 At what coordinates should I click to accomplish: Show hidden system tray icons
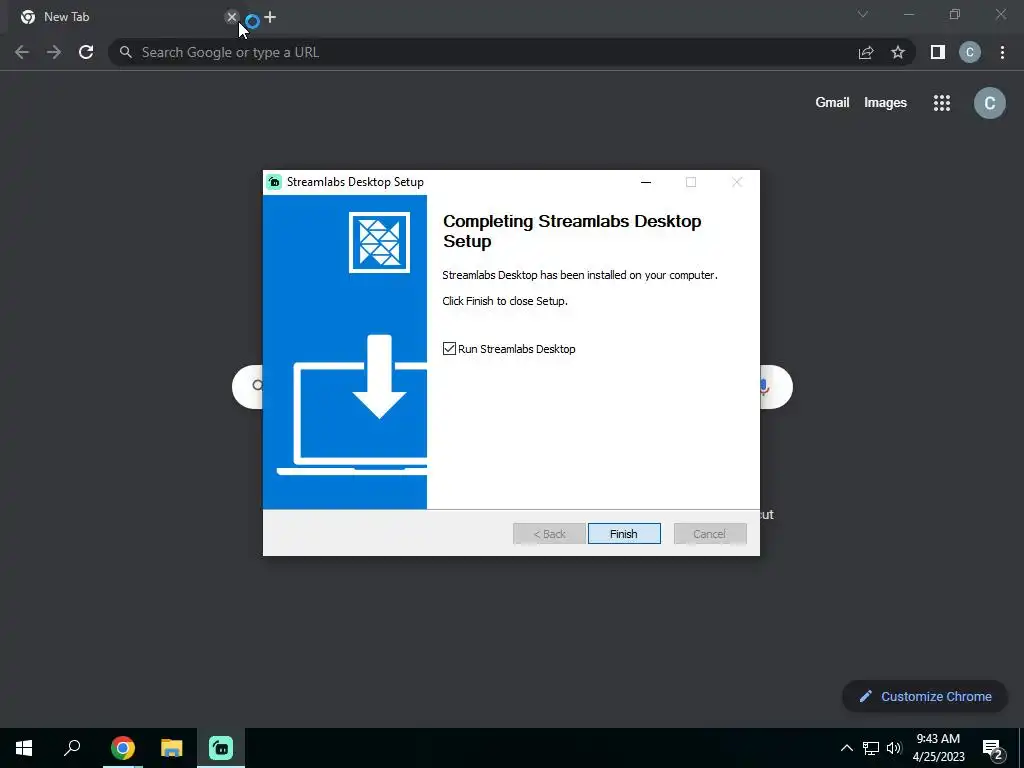846,748
